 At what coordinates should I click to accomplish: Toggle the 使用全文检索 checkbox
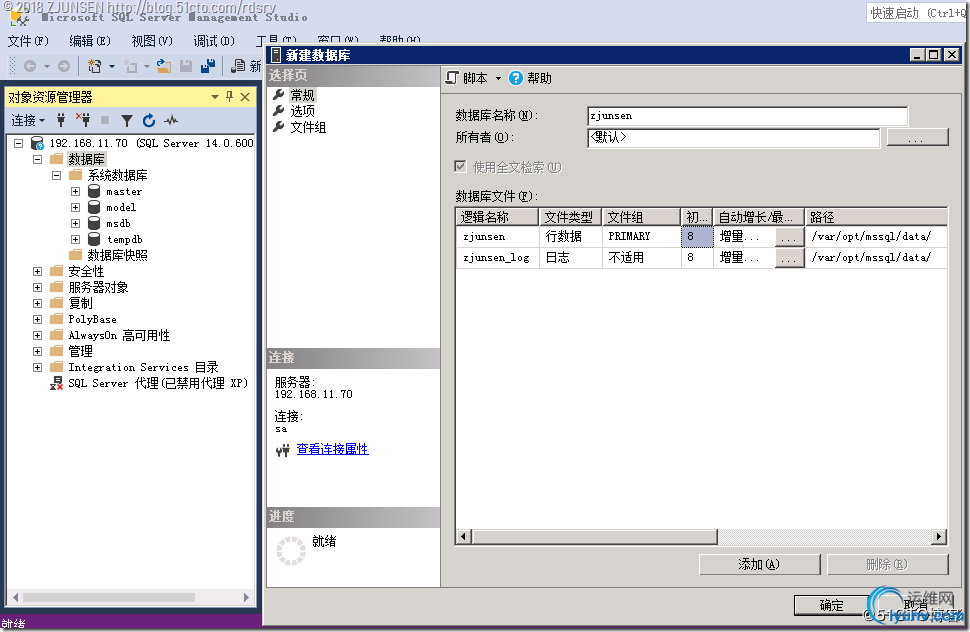[x=460, y=166]
